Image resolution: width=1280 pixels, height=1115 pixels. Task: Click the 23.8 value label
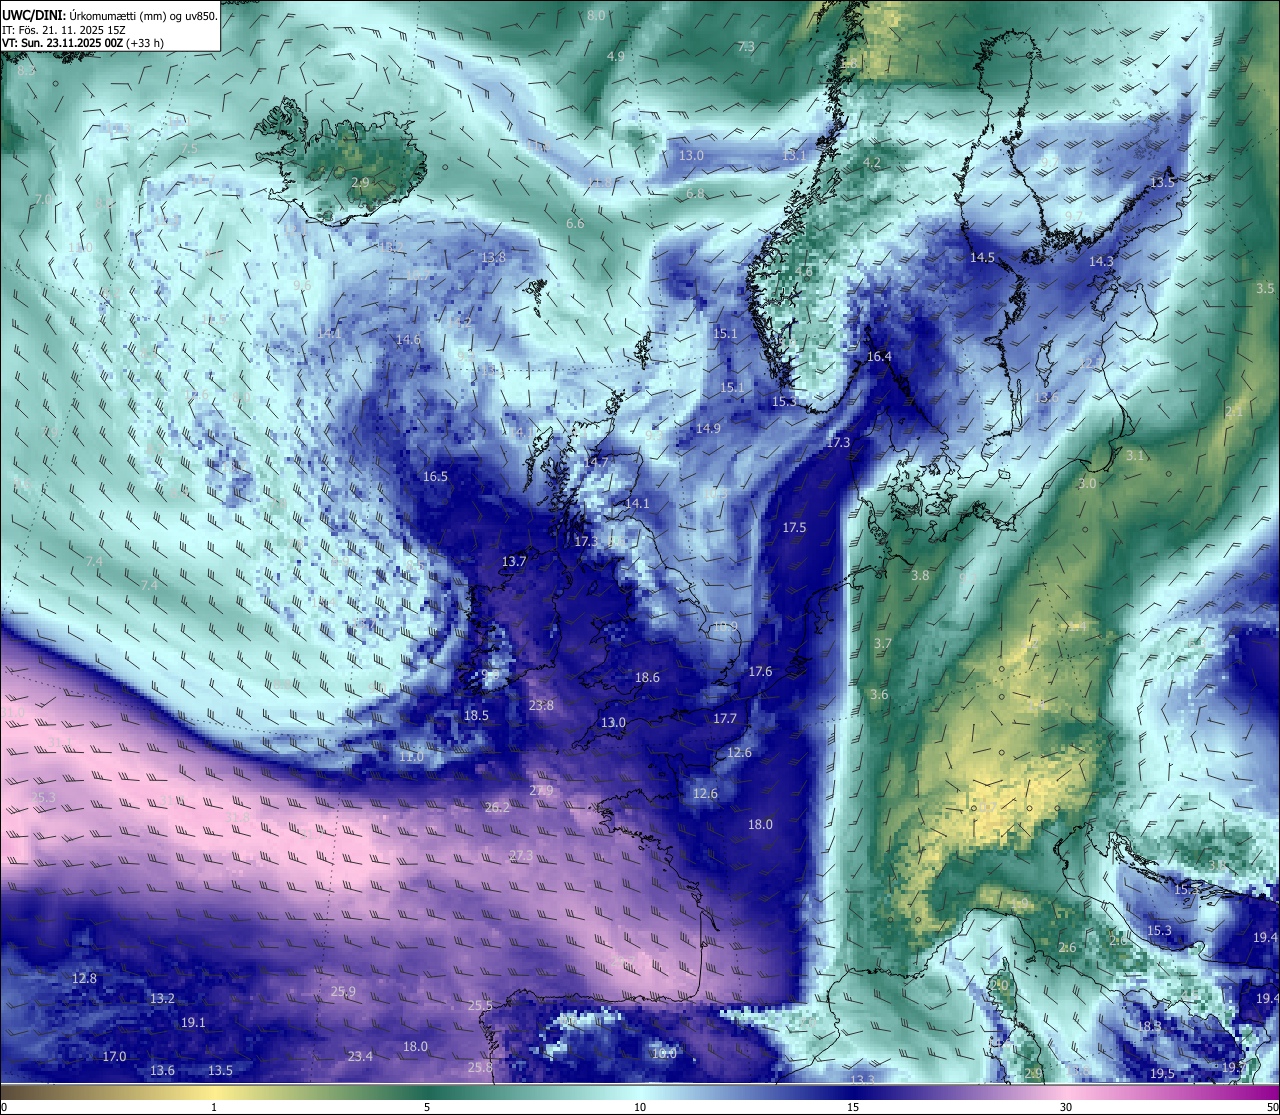coord(541,706)
